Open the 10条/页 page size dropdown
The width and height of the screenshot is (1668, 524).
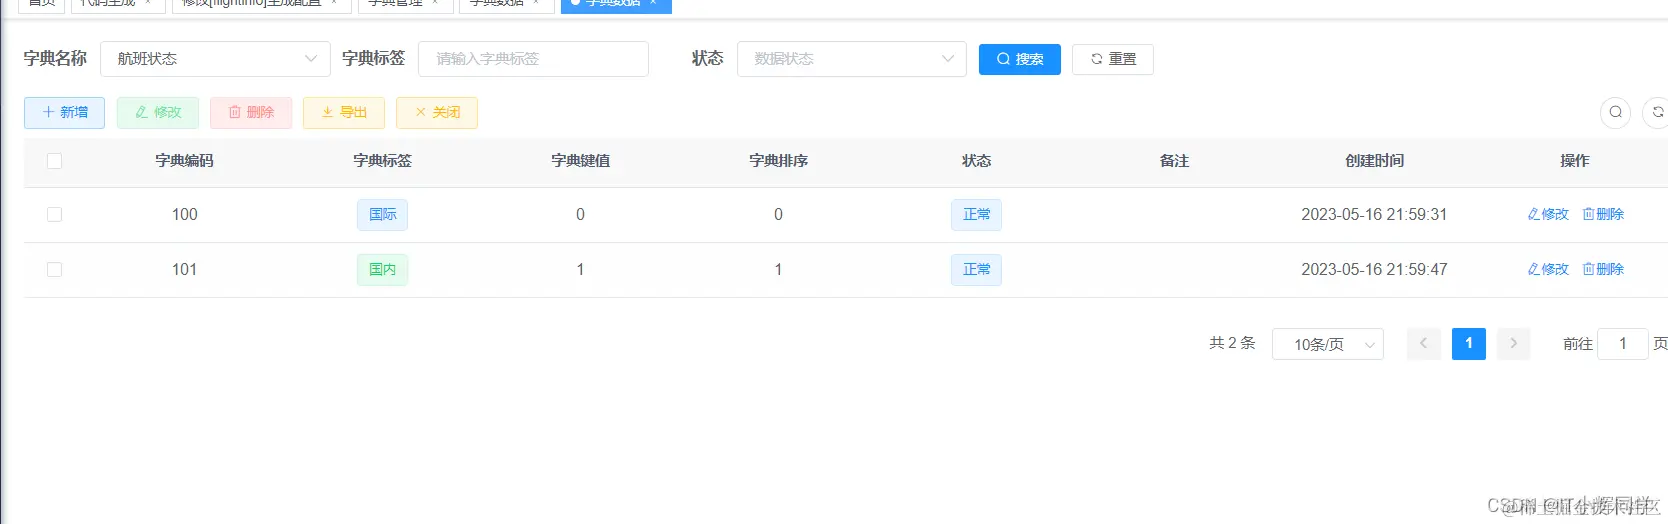coord(1328,344)
